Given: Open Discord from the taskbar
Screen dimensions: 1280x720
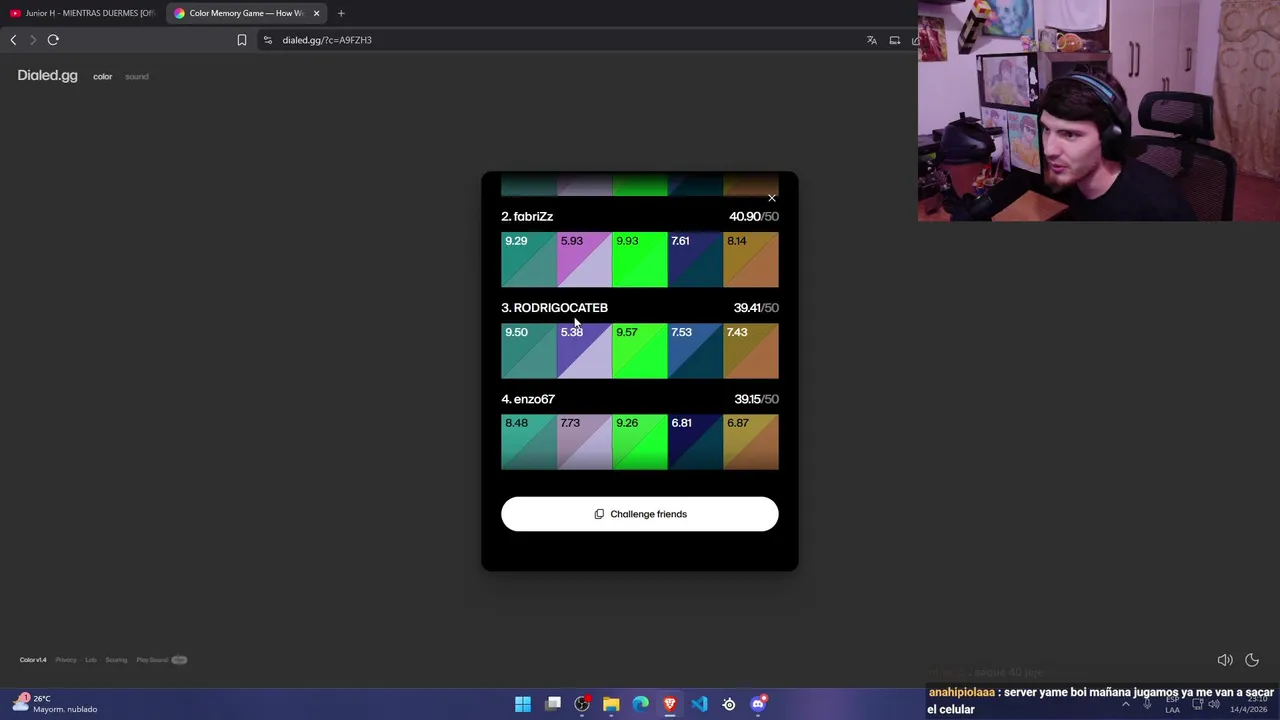Looking at the screenshot, I should pyautogui.click(x=758, y=704).
